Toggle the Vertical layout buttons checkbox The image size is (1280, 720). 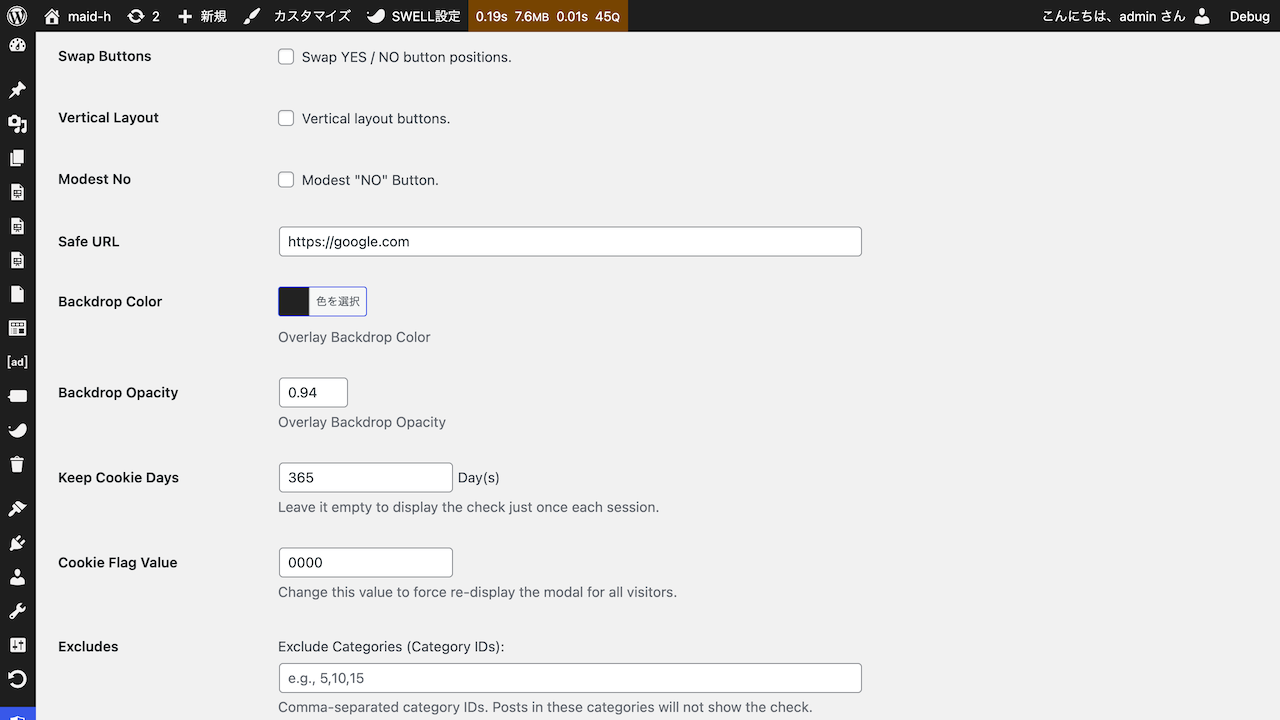coord(286,118)
